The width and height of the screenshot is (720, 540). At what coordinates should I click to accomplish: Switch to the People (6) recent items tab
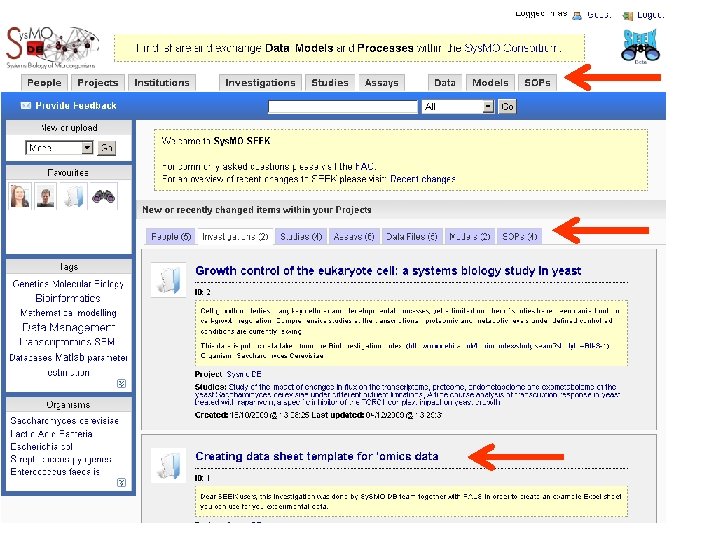click(171, 236)
